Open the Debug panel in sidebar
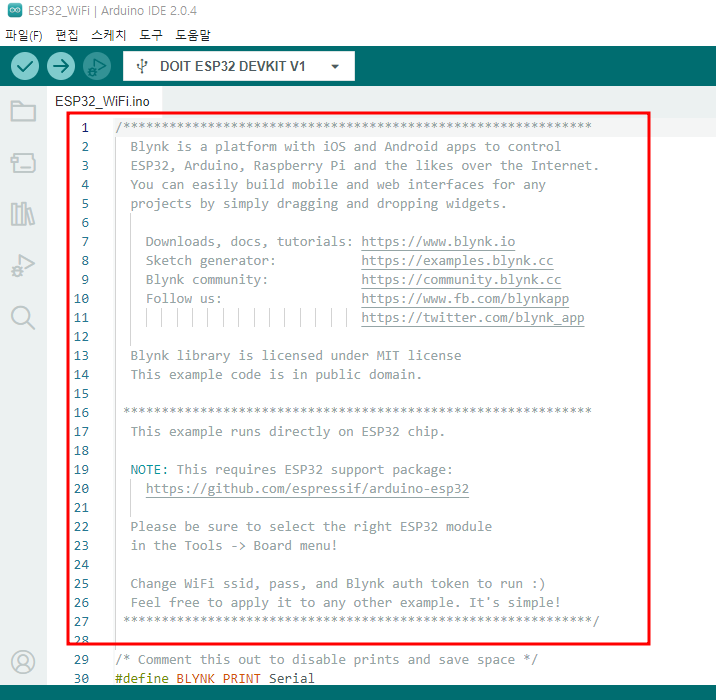 [23, 266]
